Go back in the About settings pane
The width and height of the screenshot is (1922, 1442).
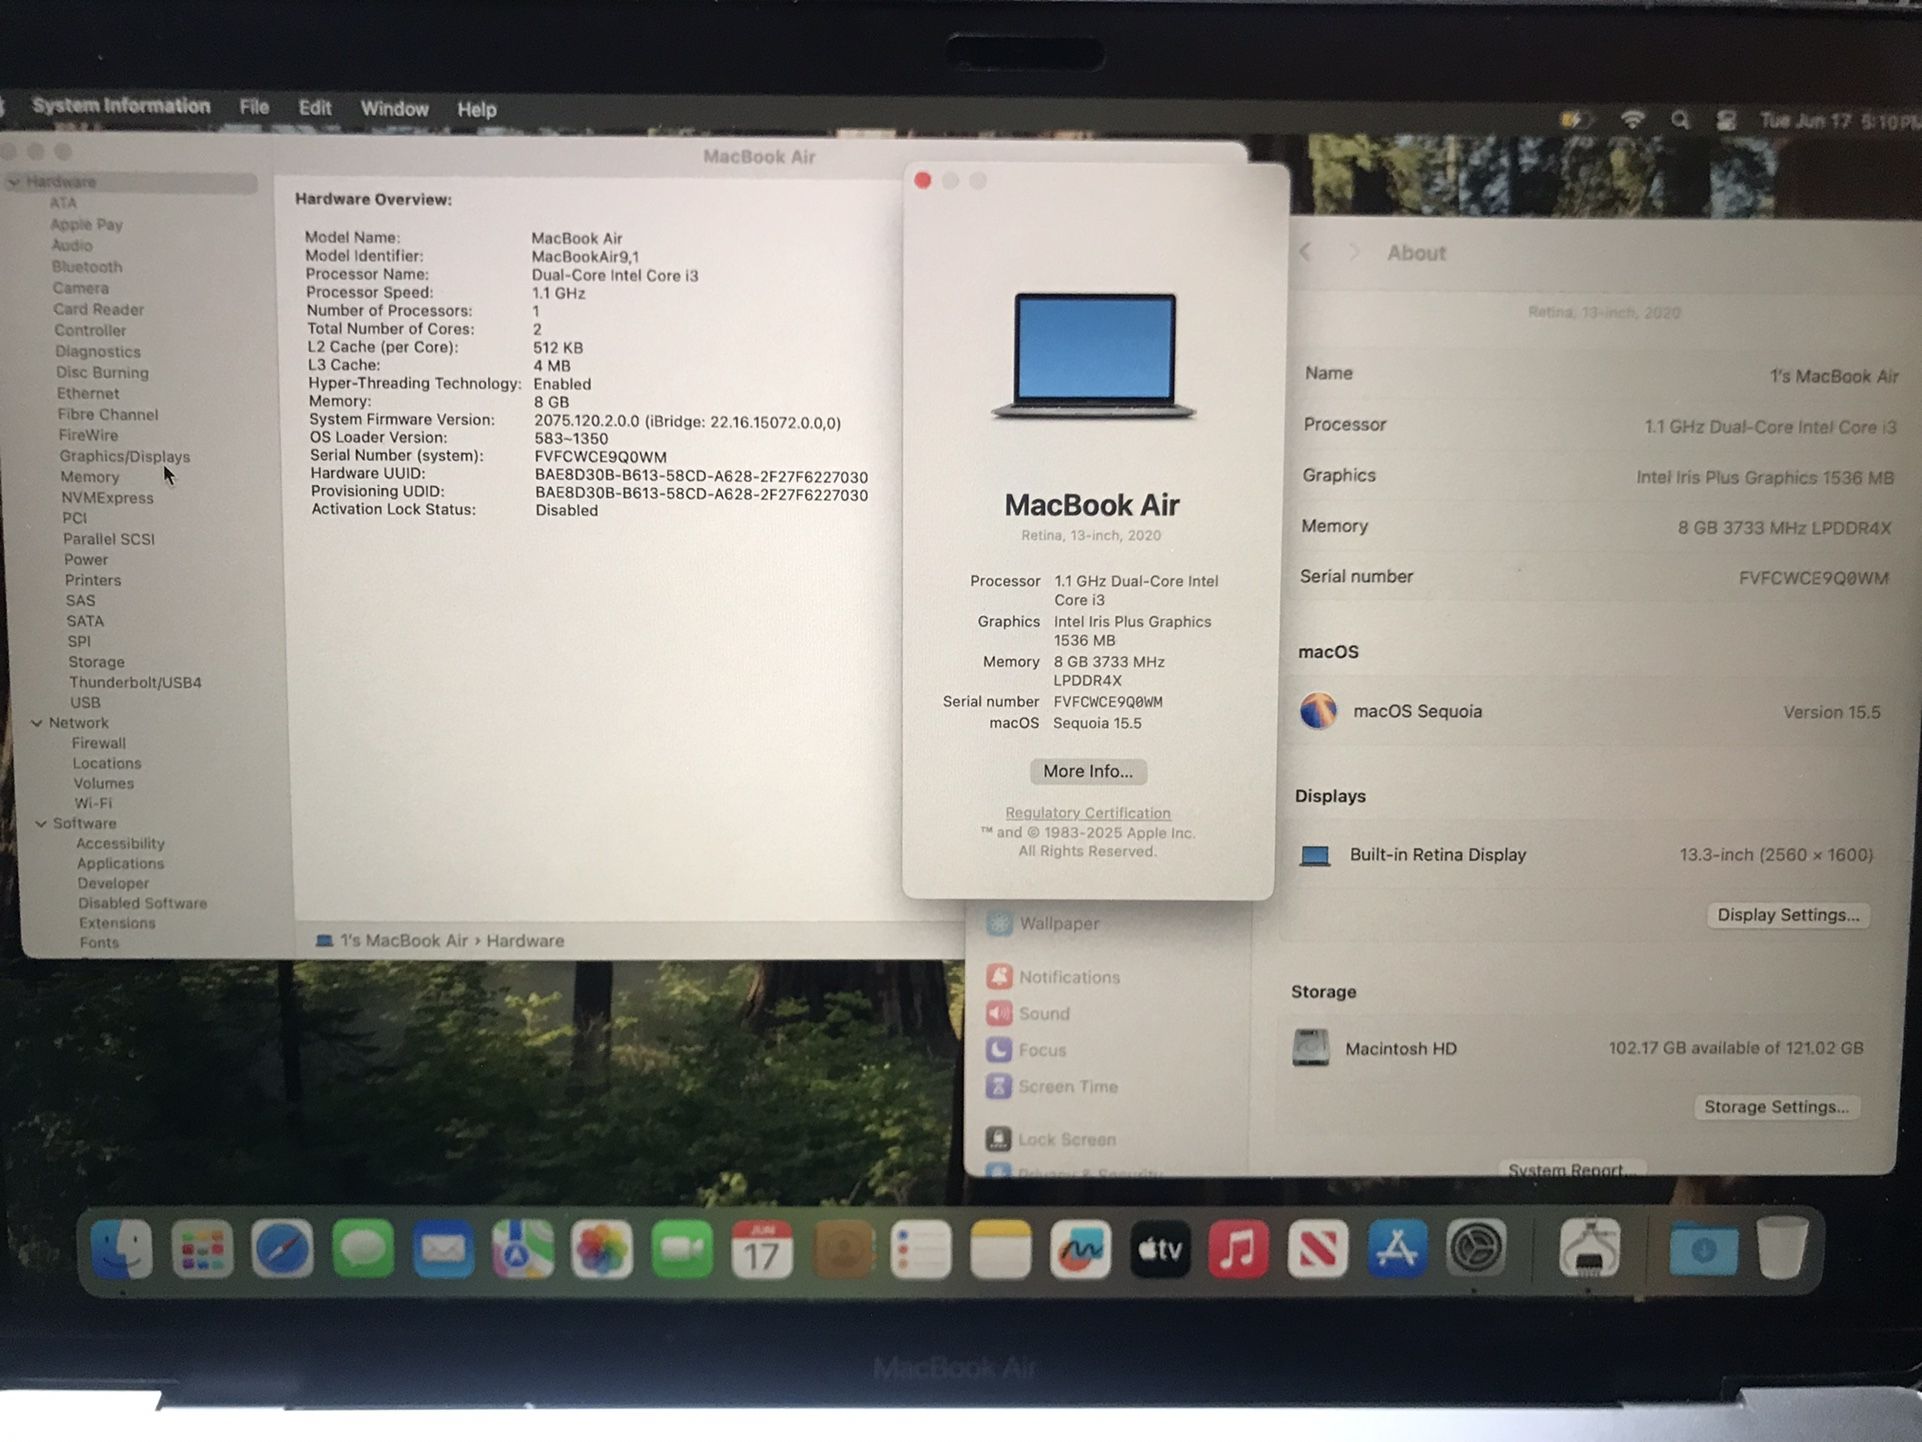1305,252
